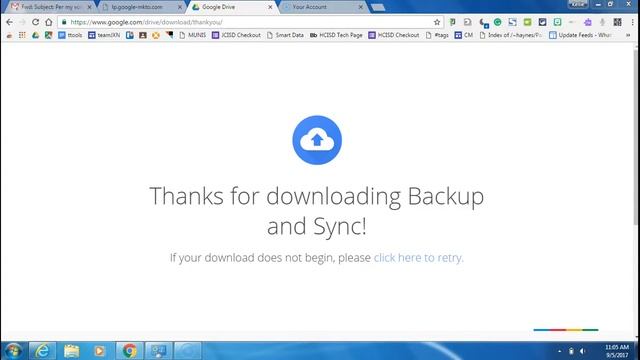Screen dimensions: 640x360
Task: Close the lp.google-mkto.com tab
Action: pyautogui.click(x=180, y=7)
